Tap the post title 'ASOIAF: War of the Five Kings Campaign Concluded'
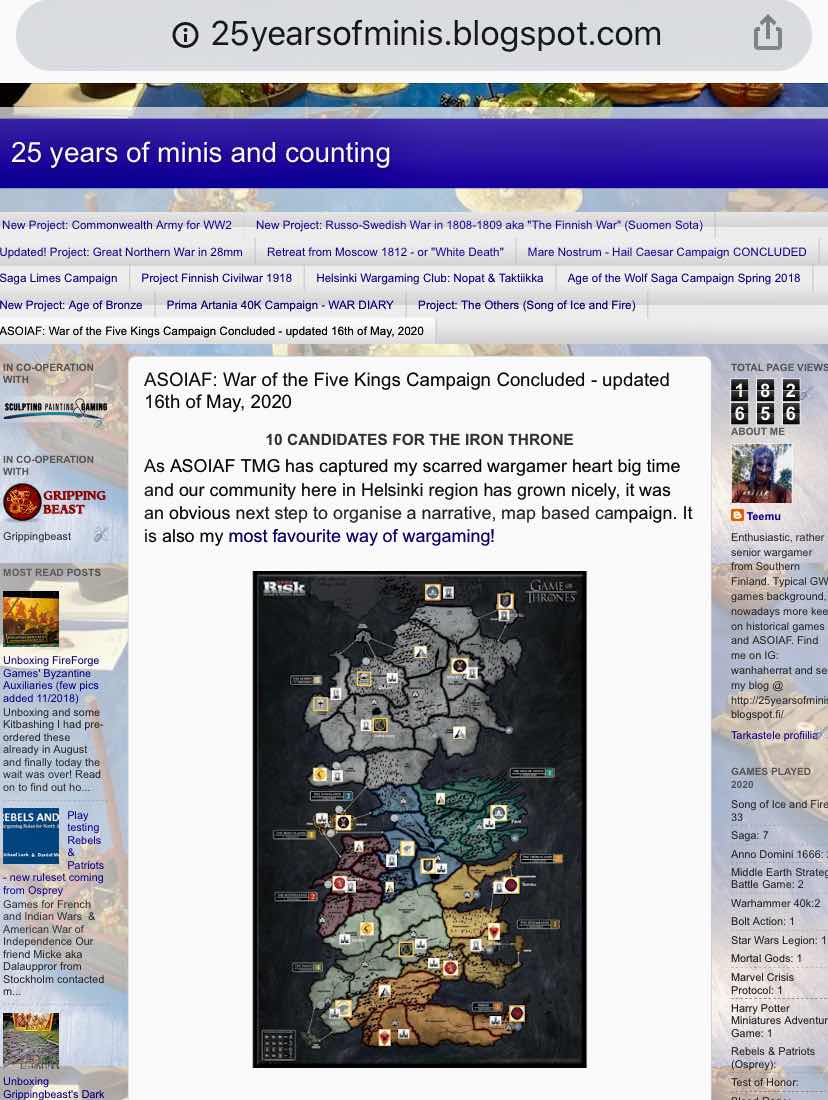 [407, 391]
